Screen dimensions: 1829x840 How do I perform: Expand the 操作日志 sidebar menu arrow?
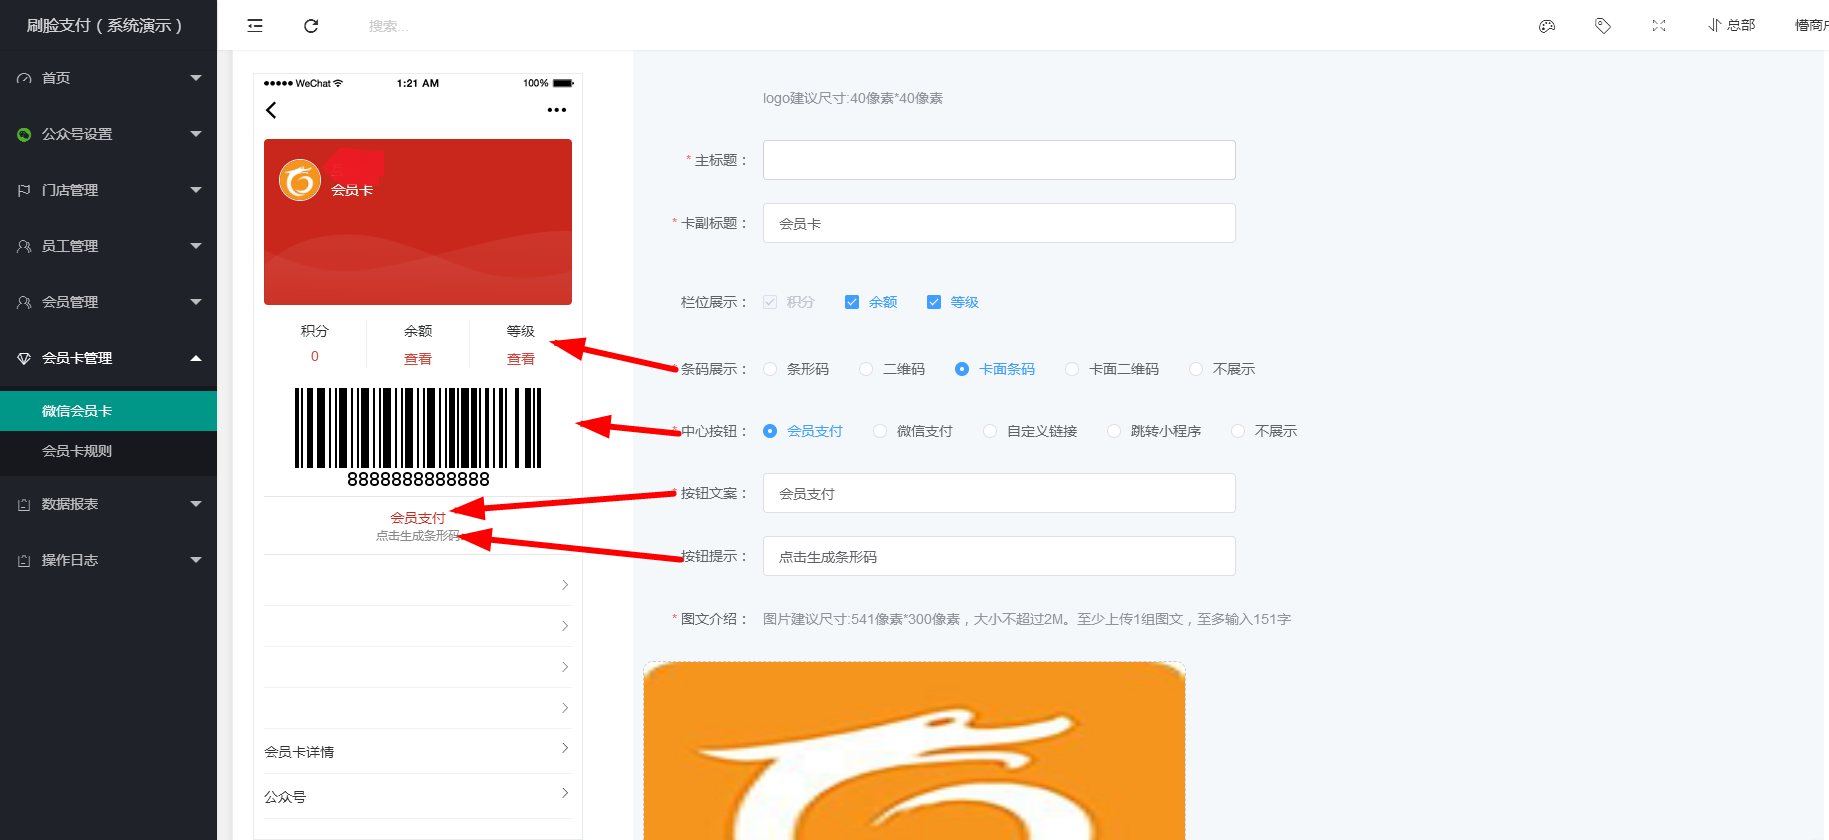tap(196, 560)
